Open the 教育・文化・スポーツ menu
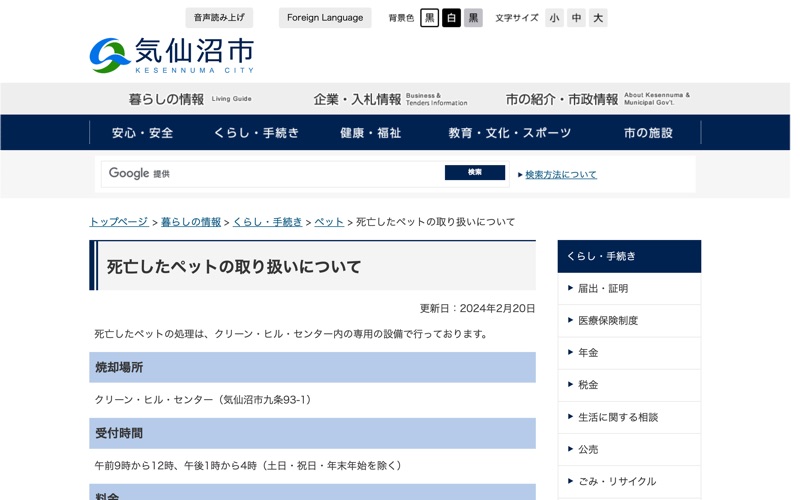This screenshot has width=800, height=500. (510, 133)
